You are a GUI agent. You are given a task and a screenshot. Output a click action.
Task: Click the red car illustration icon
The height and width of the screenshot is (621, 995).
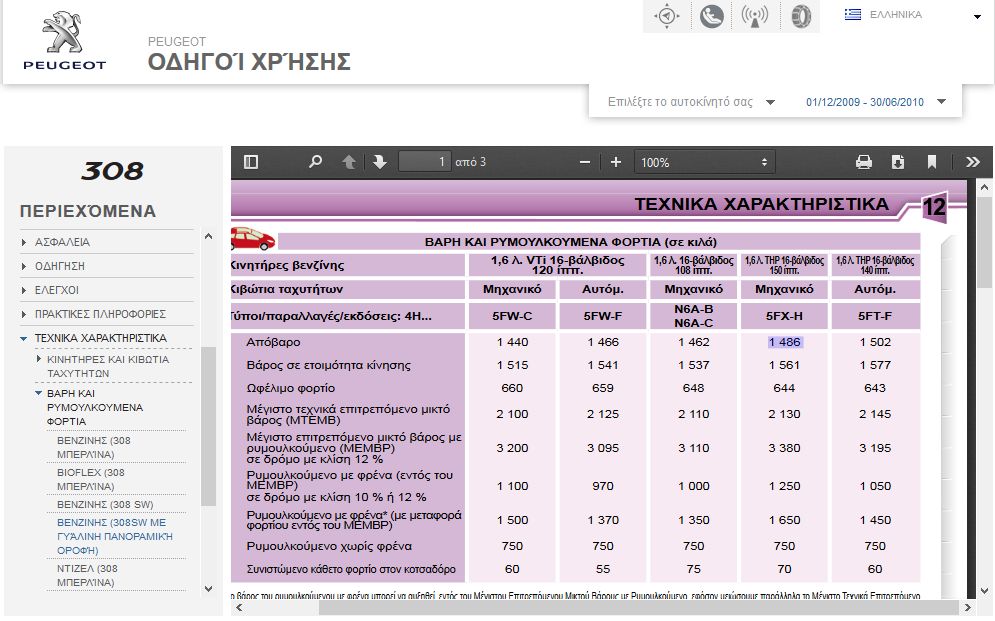252,239
